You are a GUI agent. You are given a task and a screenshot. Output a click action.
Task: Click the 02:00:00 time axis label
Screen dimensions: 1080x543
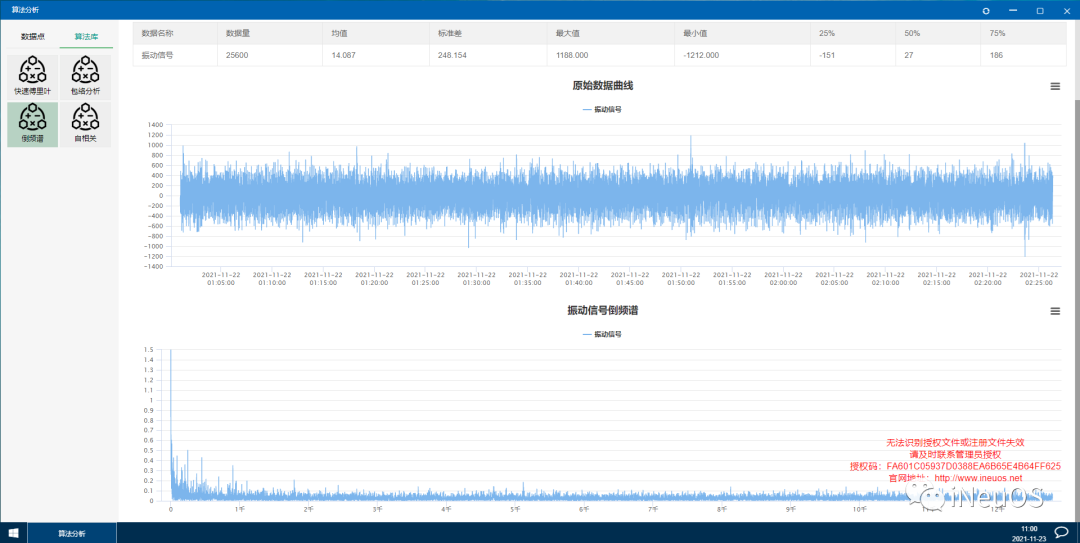tap(782, 278)
